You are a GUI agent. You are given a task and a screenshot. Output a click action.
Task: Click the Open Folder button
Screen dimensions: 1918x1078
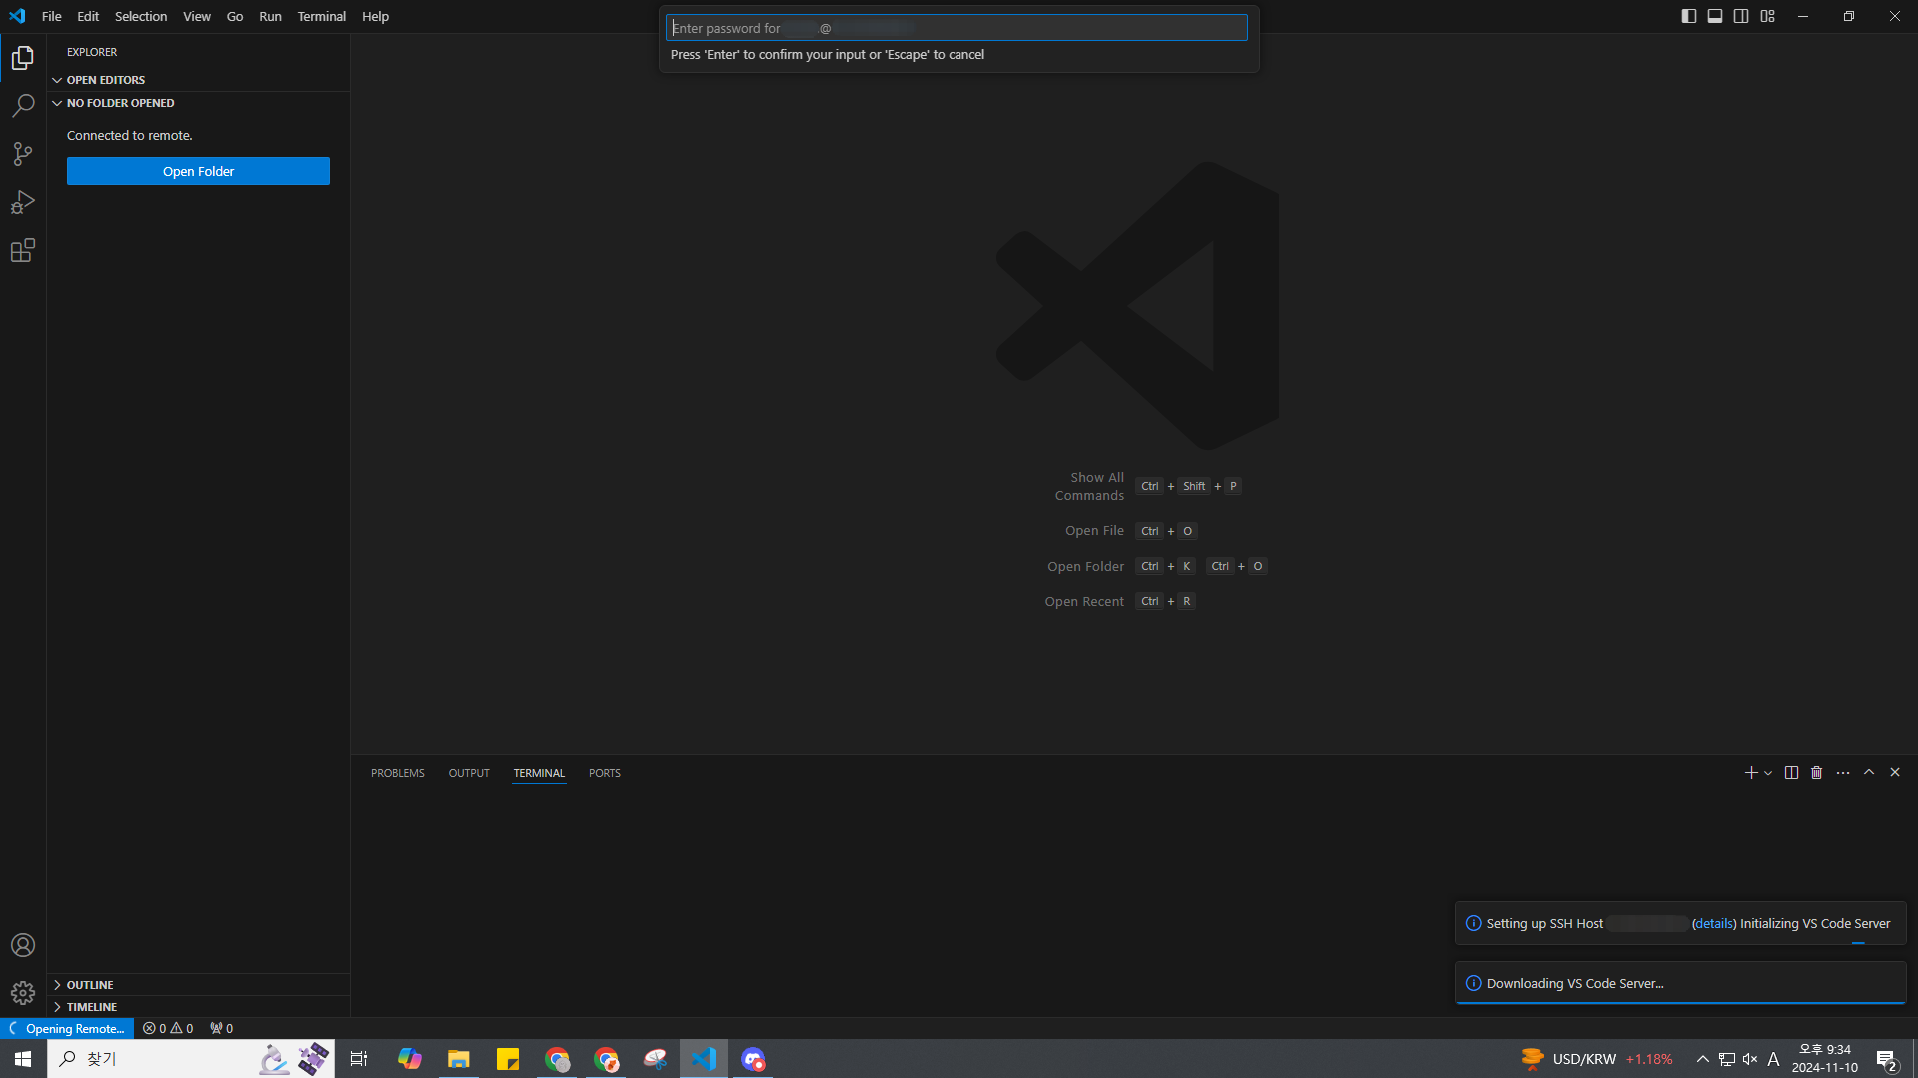coord(198,171)
